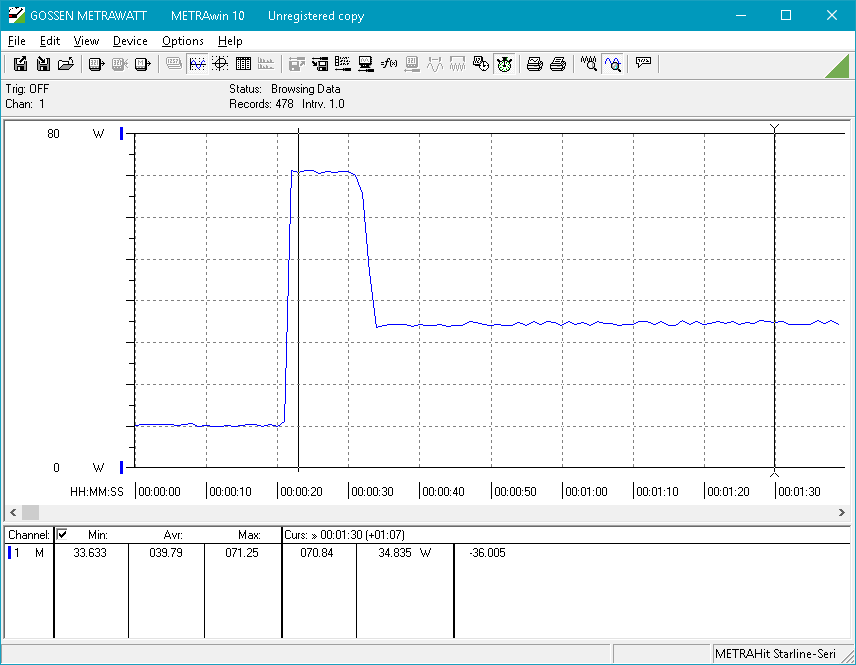Screen dimensions: 856x665
Task: Click the f(x) math function icon
Action: (x=389, y=64)
